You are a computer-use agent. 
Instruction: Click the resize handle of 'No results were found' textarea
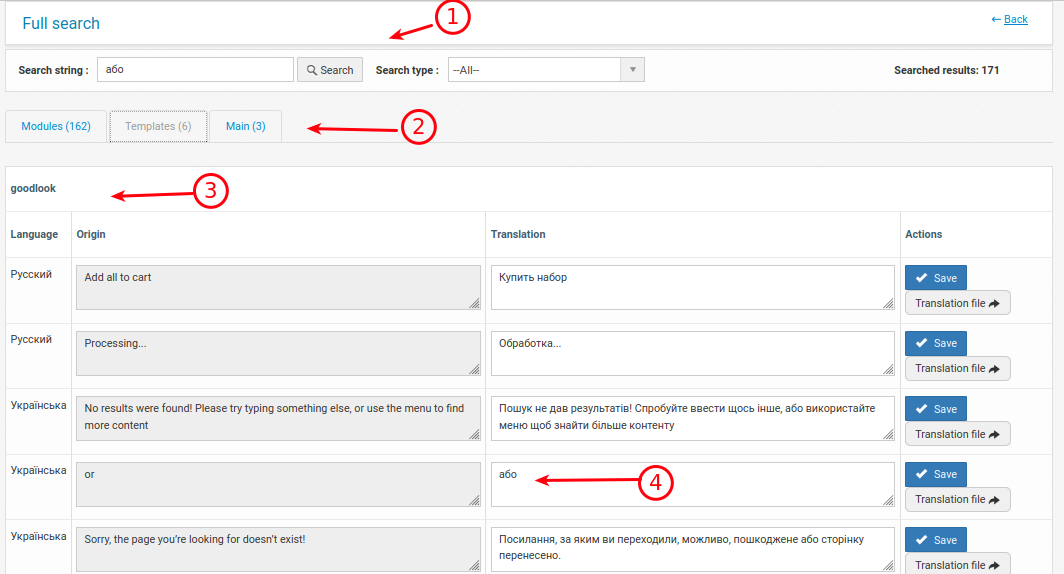(x=474, y=434)
